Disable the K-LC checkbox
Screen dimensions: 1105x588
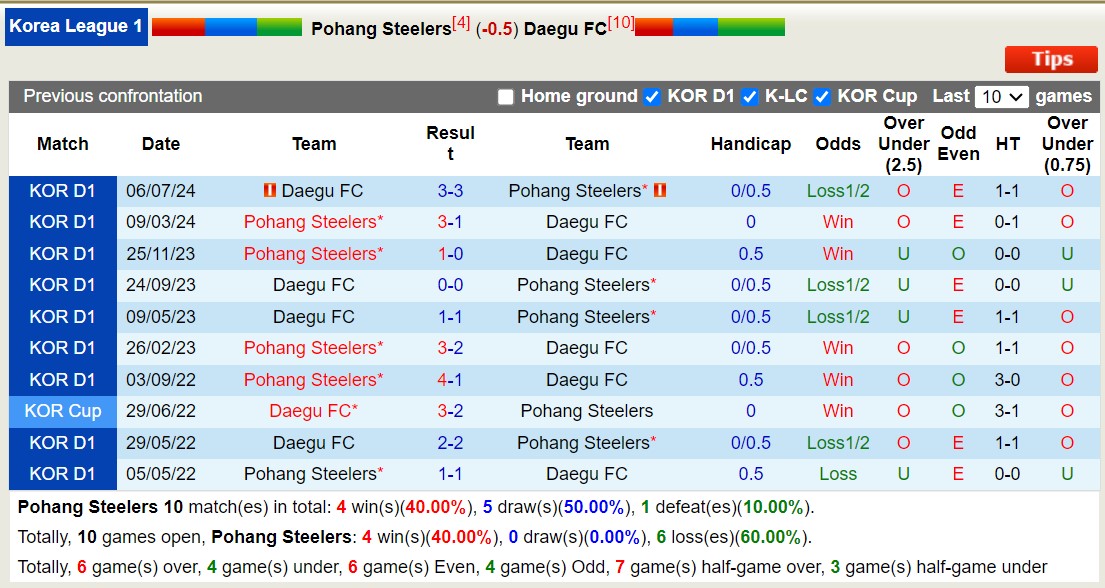[x=748, y=96]
